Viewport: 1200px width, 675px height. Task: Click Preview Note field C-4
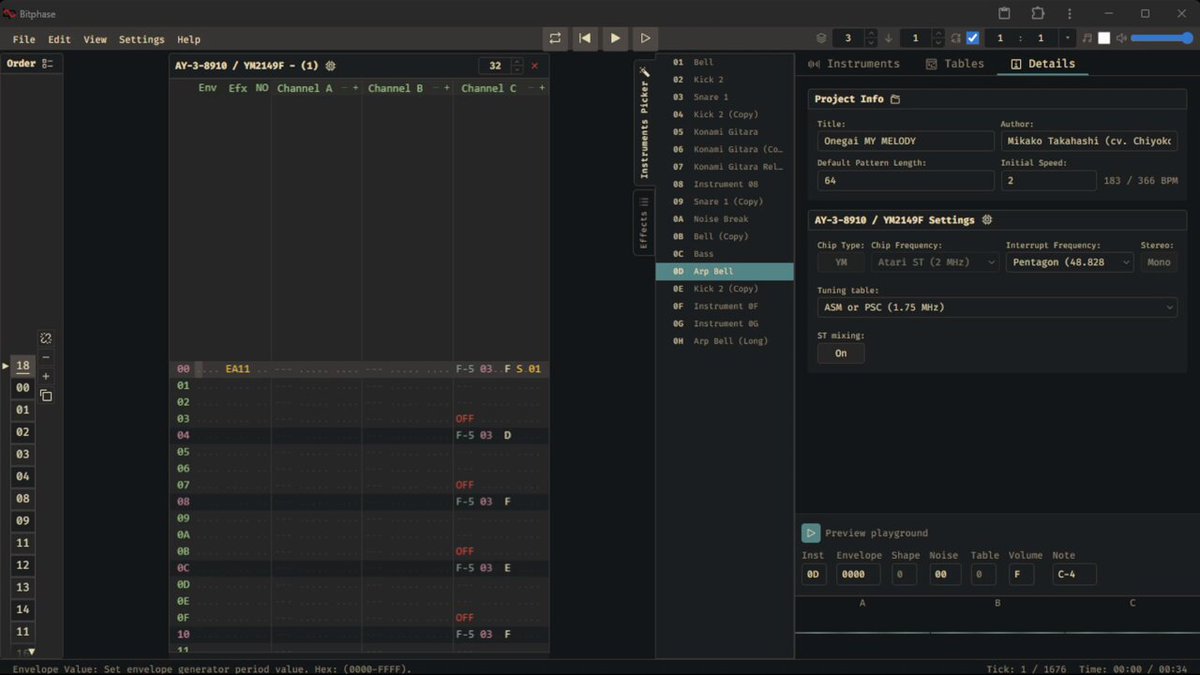1074,574
